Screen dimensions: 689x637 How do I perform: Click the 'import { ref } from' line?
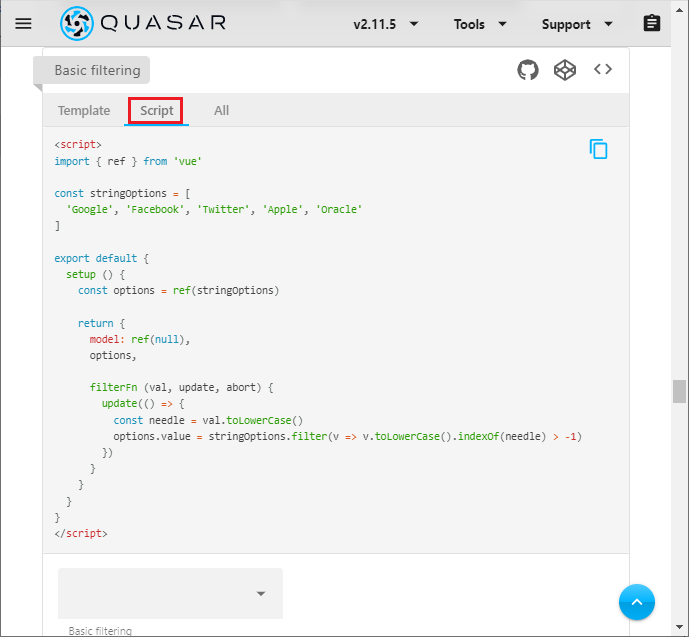pos(128,161)
